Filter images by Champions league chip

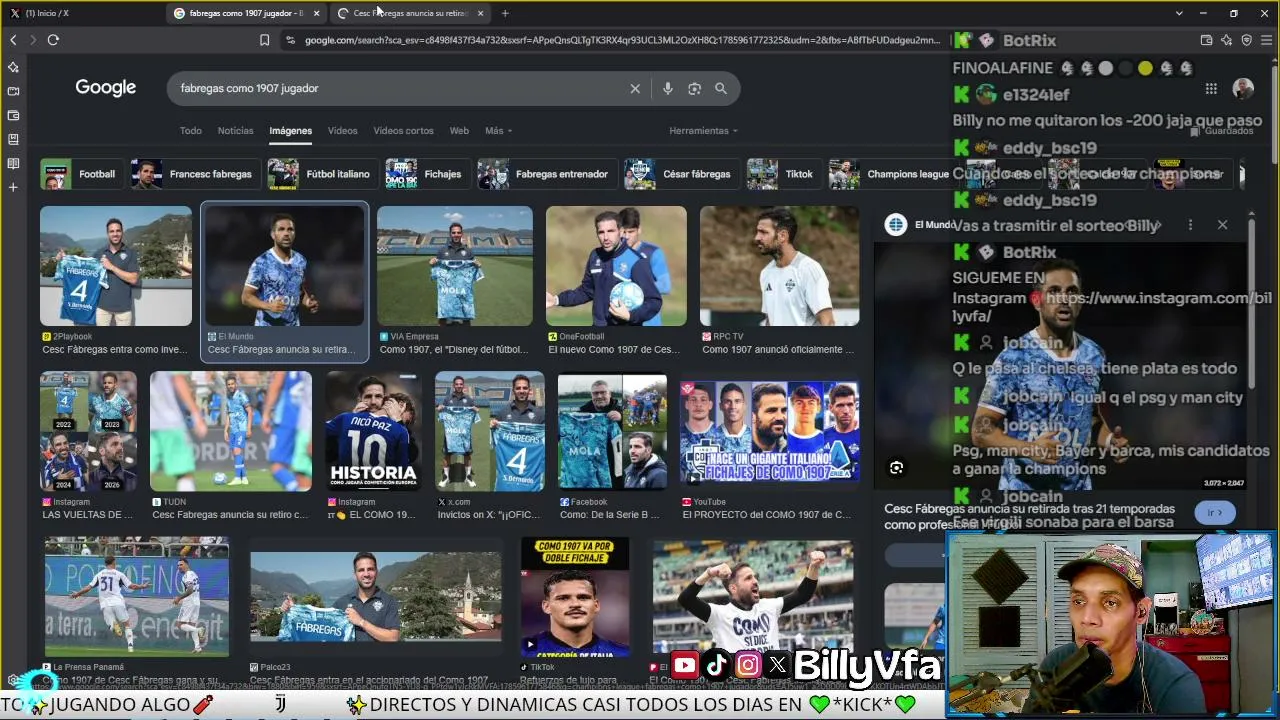tap(890, 174)
